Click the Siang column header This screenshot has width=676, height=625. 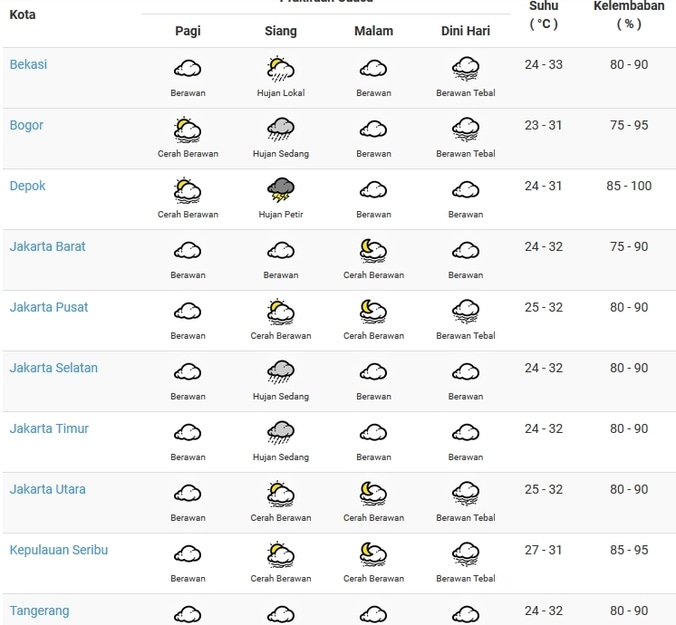click(x=280, y=31)
